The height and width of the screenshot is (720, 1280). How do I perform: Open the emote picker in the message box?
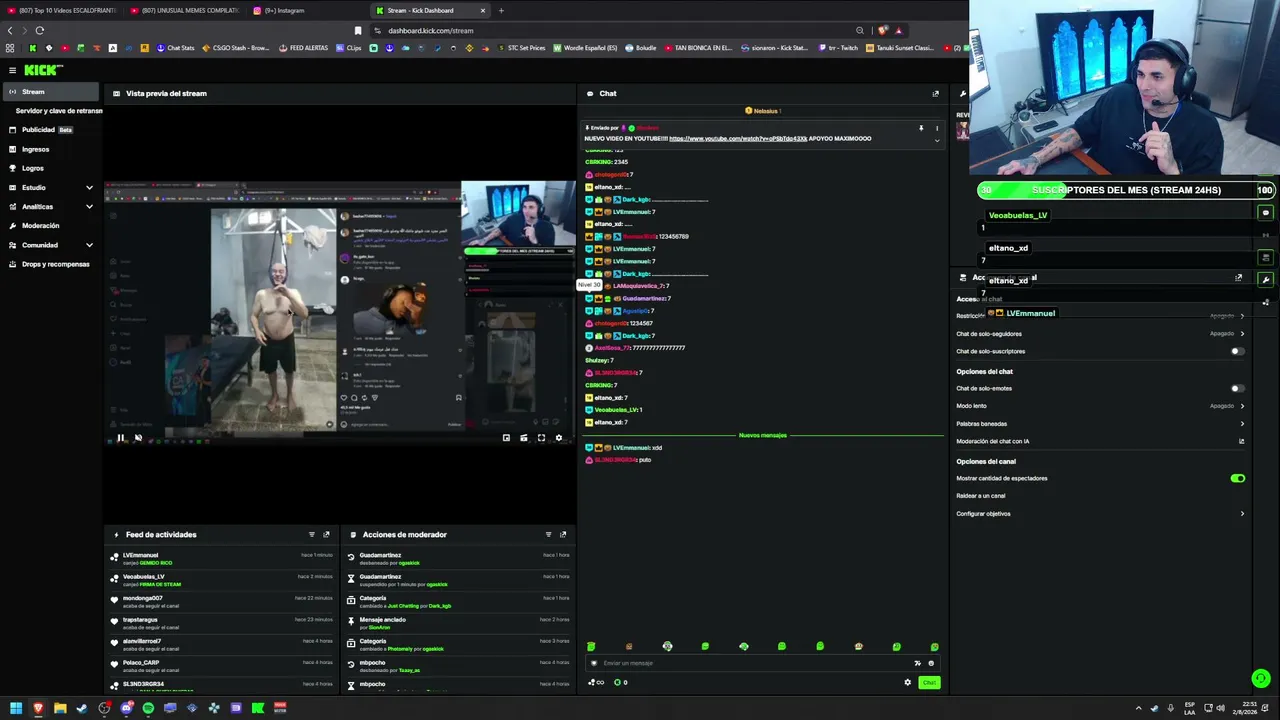click(931, 663)
